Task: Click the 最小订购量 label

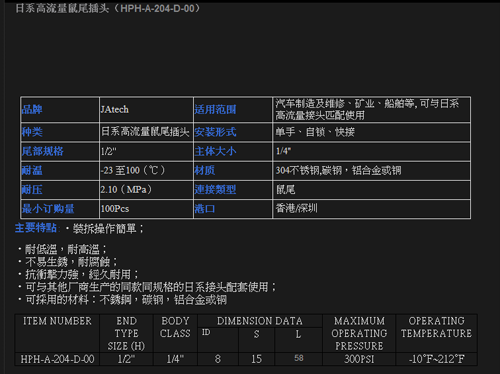Action: coord(48,209)
